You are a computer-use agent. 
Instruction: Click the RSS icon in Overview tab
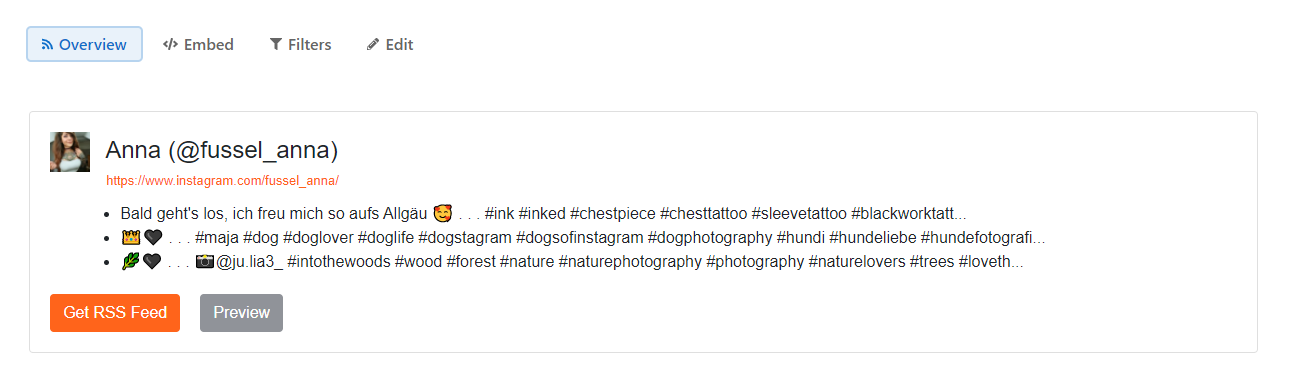click(x=47, y=45)
